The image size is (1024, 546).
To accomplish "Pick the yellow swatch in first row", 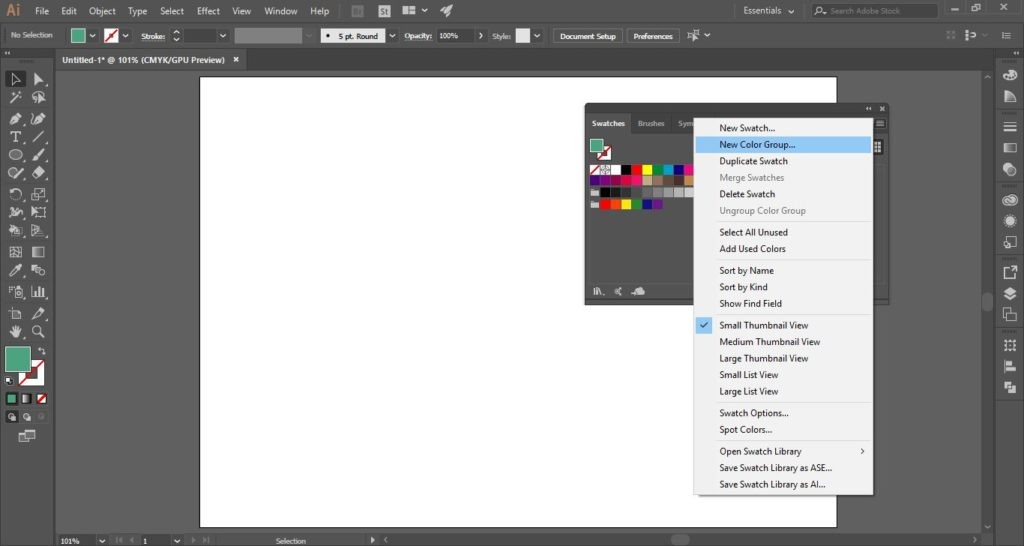I will [647, 170].
